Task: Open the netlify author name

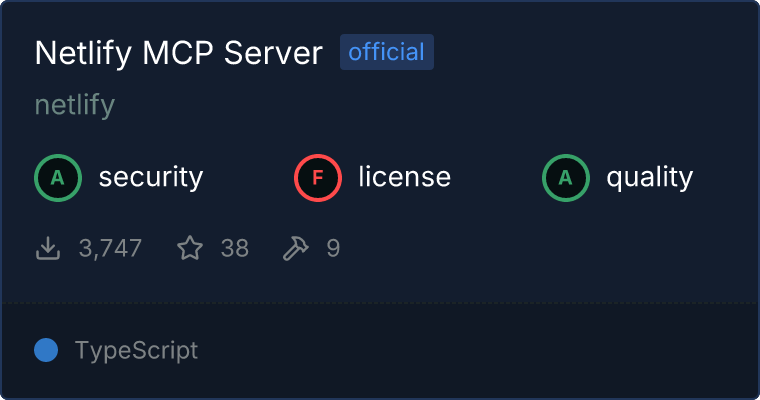Action: pos(75,105)
